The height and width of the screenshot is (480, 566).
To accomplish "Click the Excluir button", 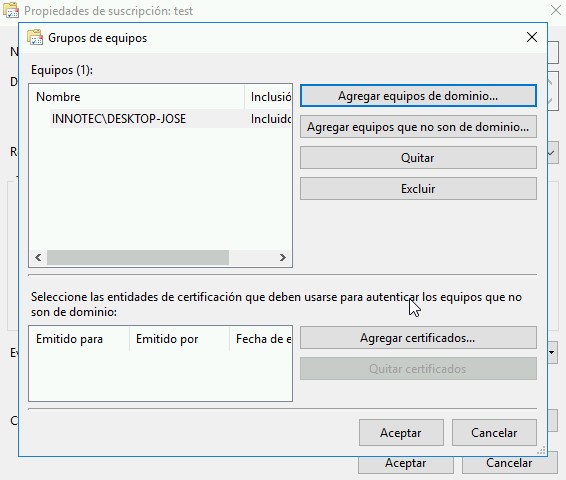I will (x=418, y=189).
